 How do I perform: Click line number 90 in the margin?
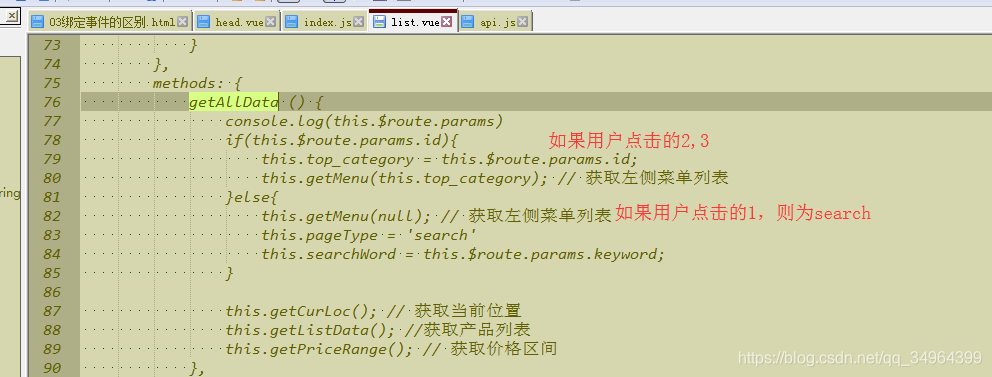coord(52,368)
